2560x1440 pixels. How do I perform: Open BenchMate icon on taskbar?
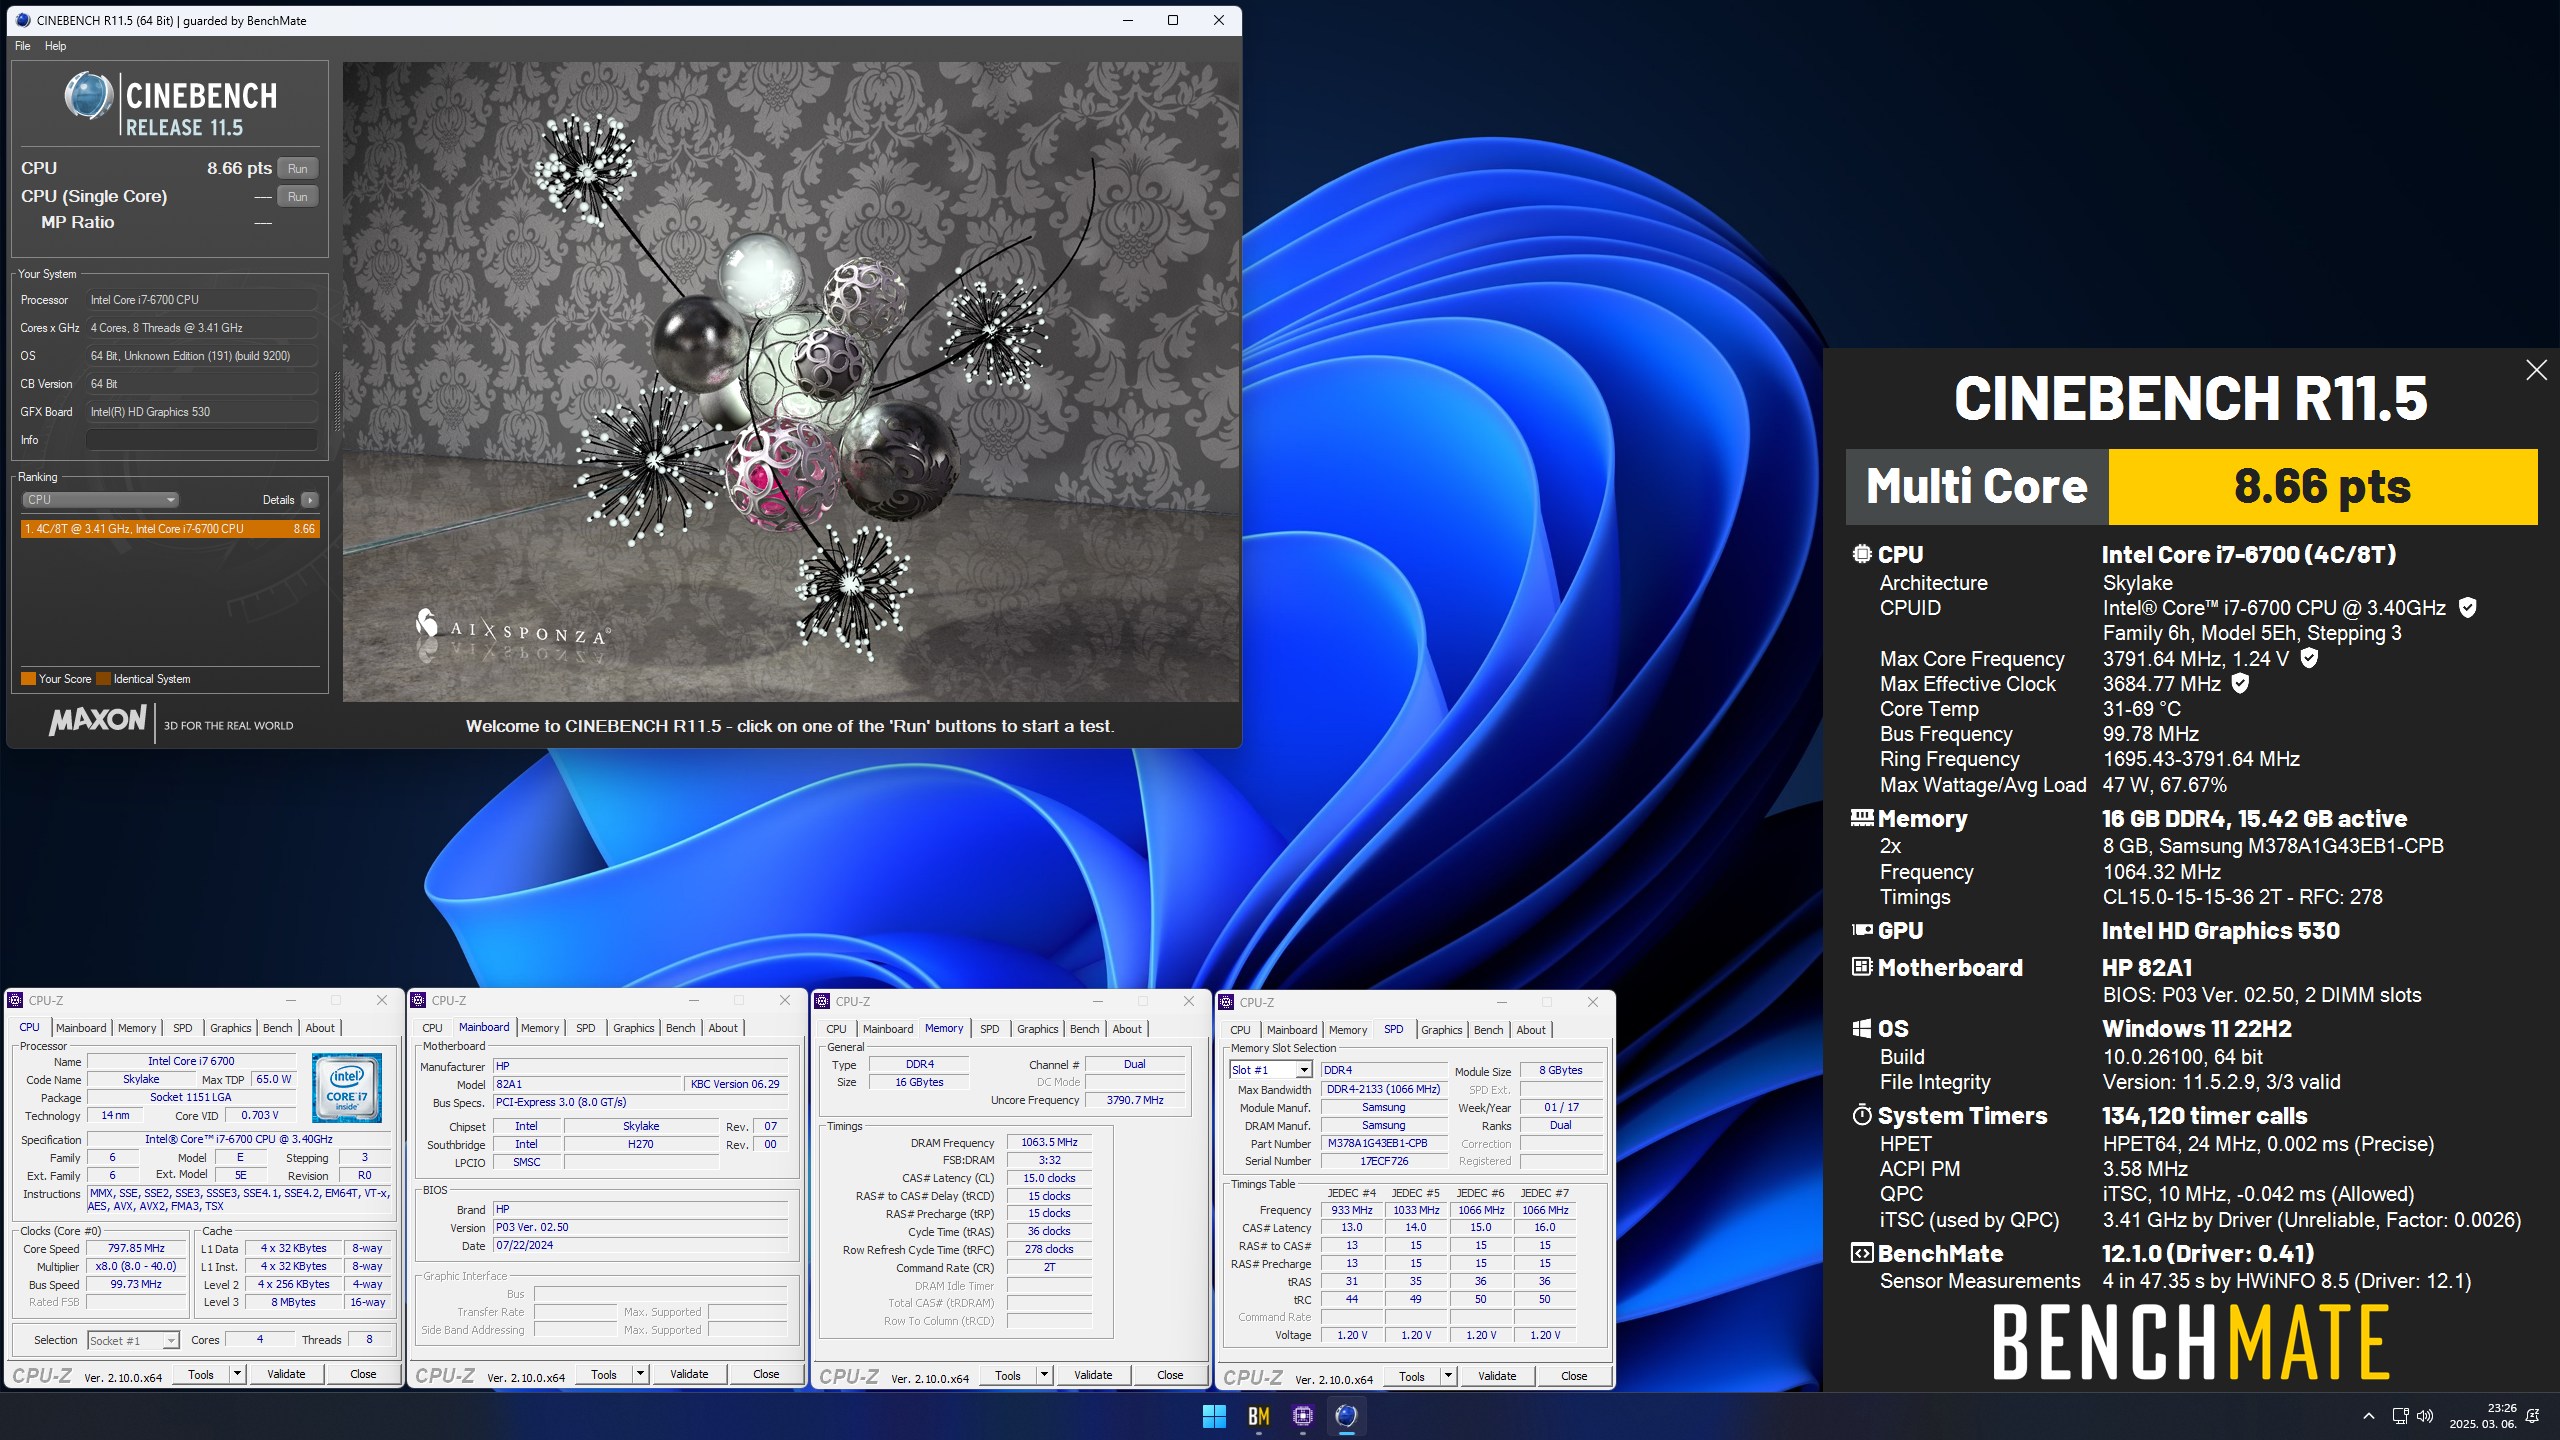(x=1258, y=1416)
